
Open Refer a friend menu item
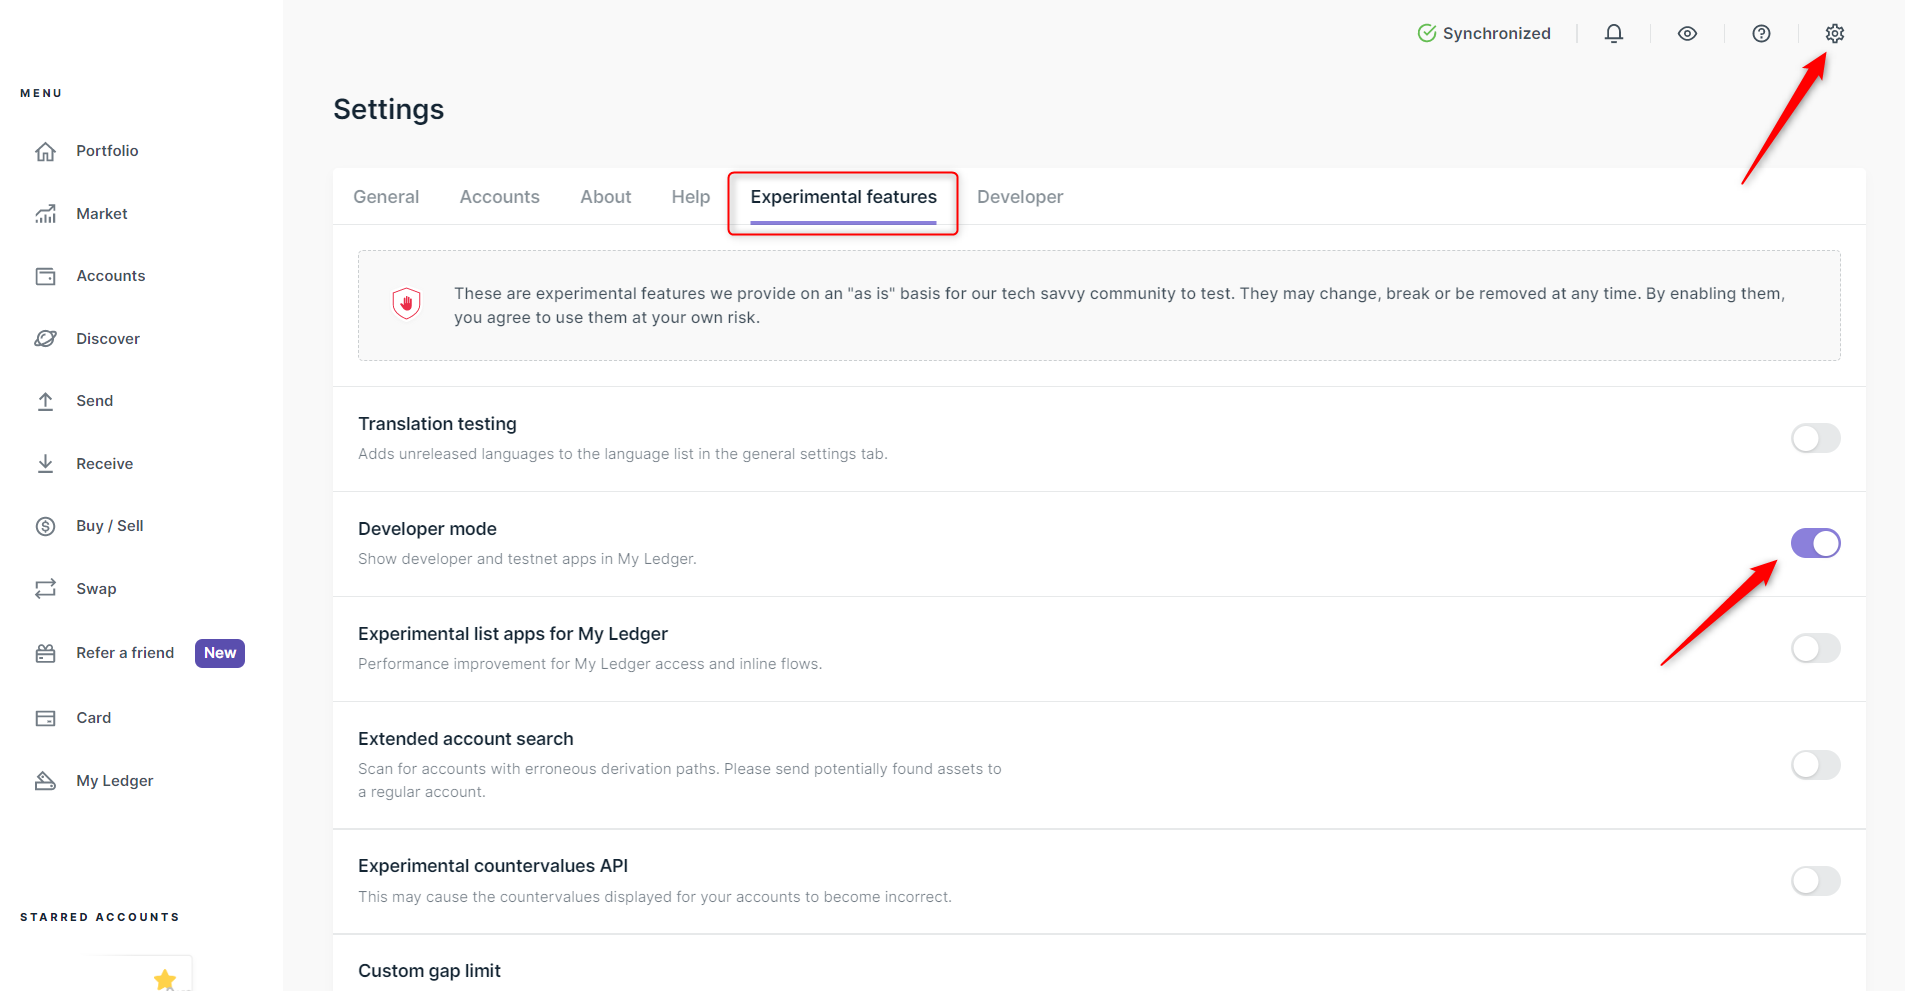click(x=125, y=653)
